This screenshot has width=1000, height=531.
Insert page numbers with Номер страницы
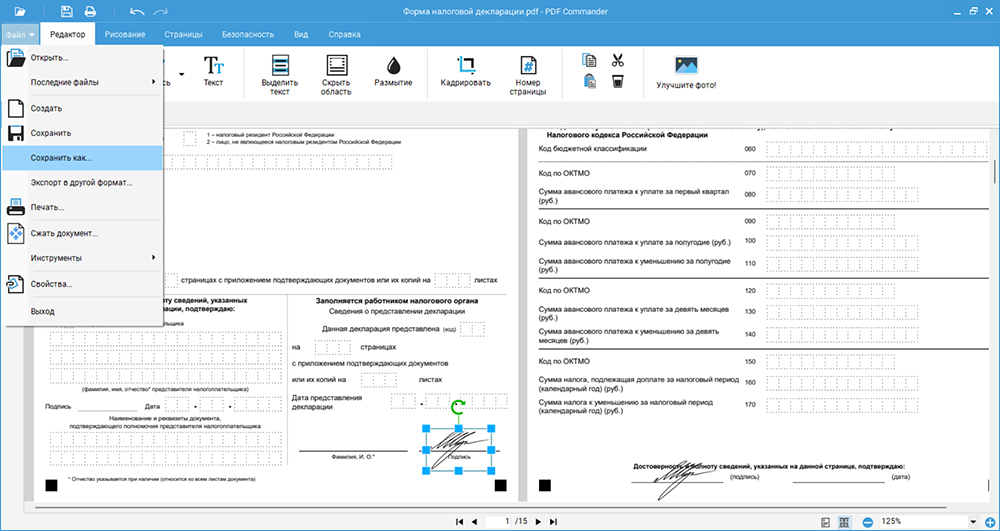coord(527,74)
